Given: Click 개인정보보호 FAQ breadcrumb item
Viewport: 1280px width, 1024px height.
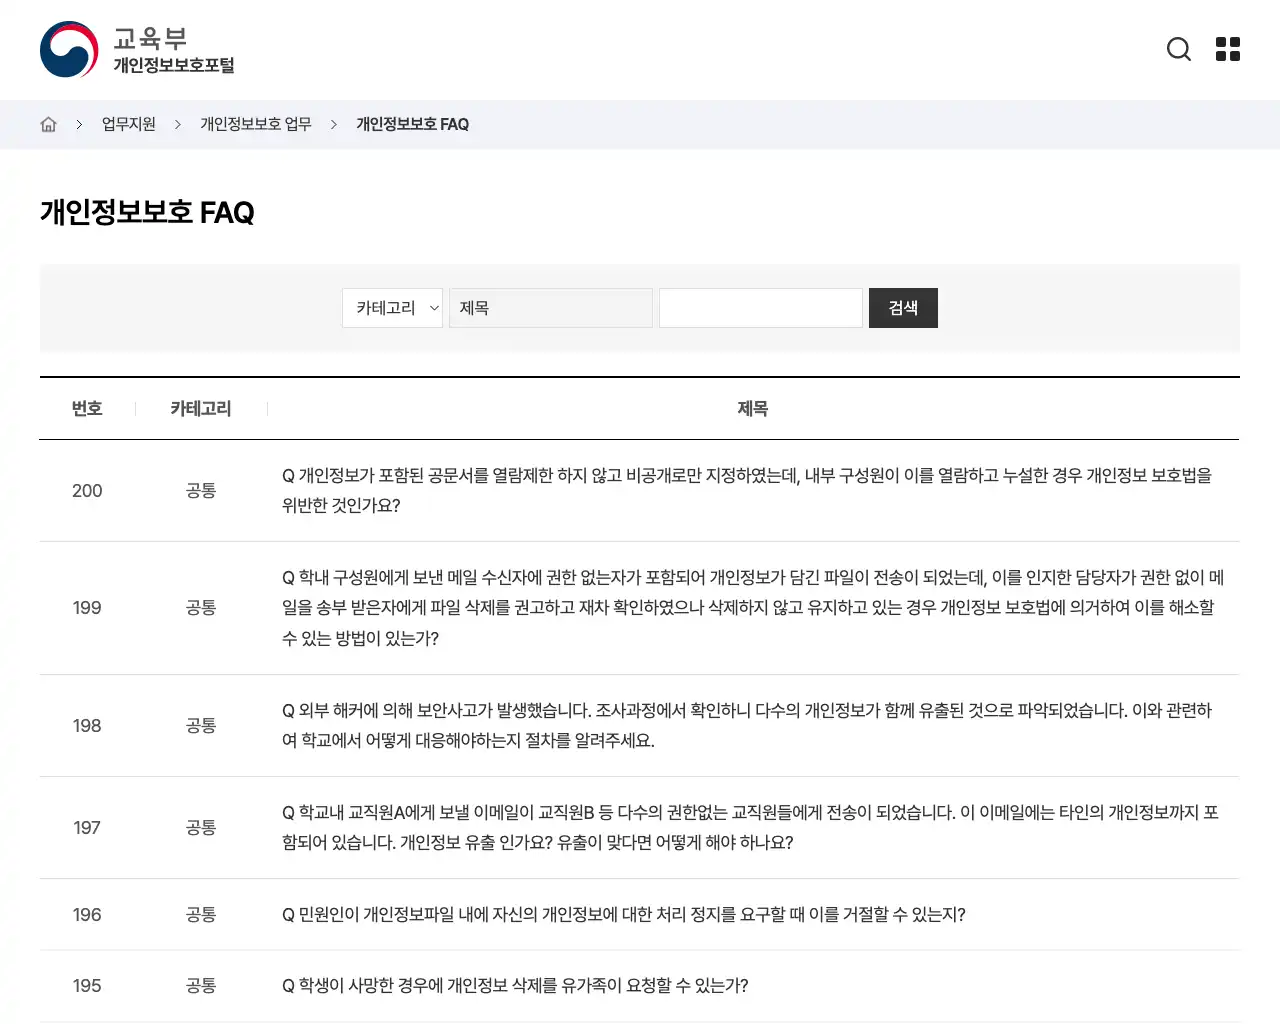Looking at the screenshot, I should pyautogui.click(x=412, y=124).
